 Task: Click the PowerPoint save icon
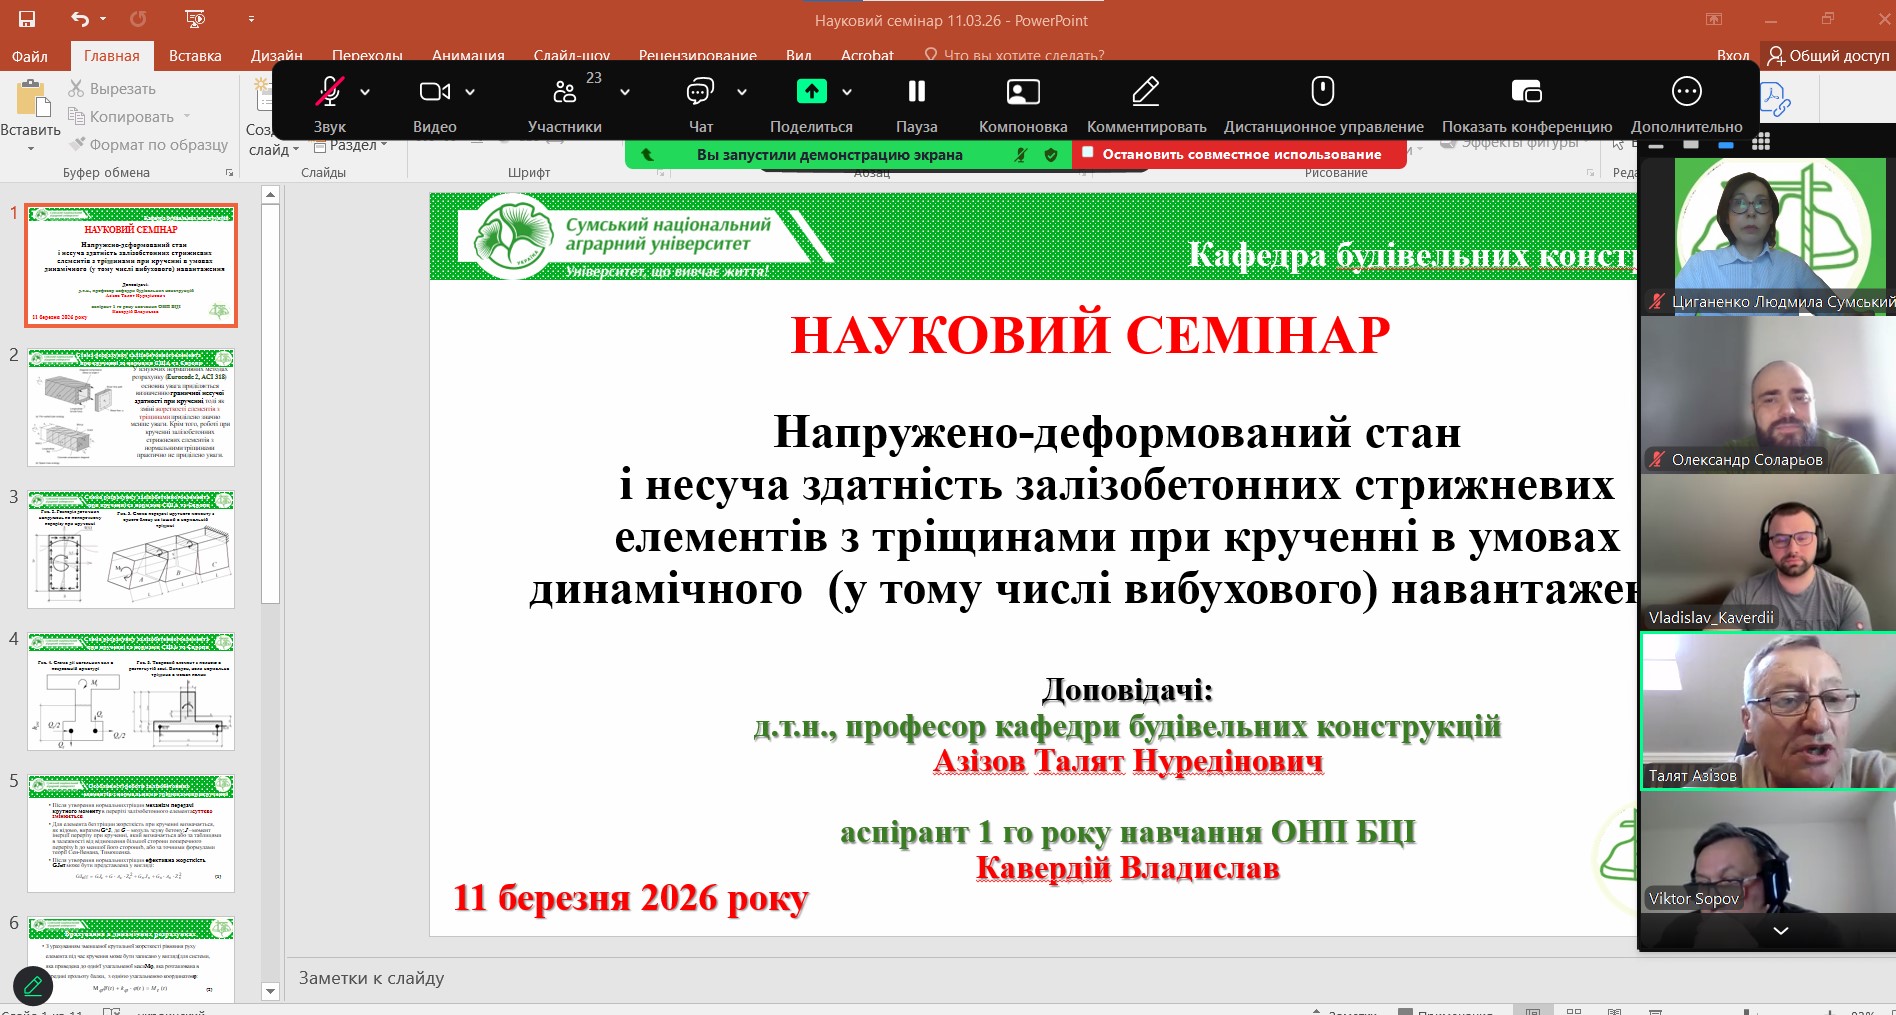[27, 19]
